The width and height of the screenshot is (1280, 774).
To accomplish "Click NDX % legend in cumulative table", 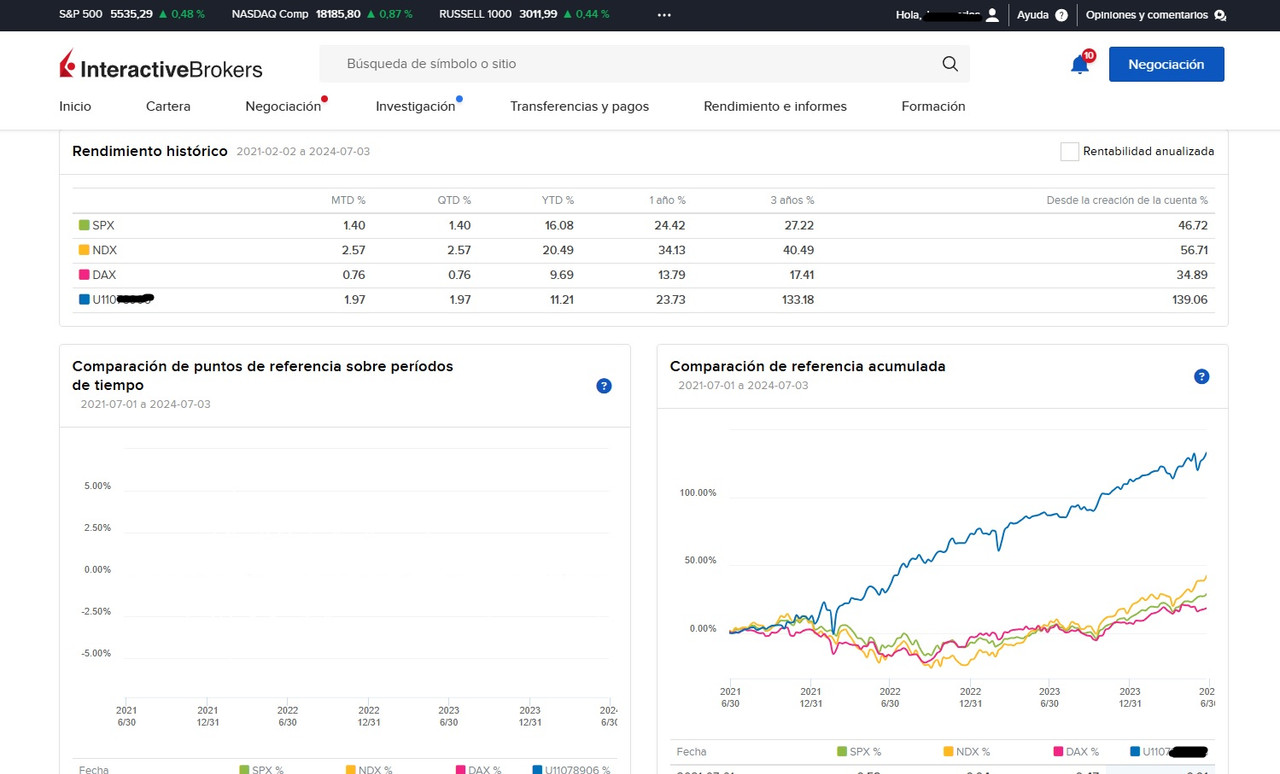I will (967, 752).
